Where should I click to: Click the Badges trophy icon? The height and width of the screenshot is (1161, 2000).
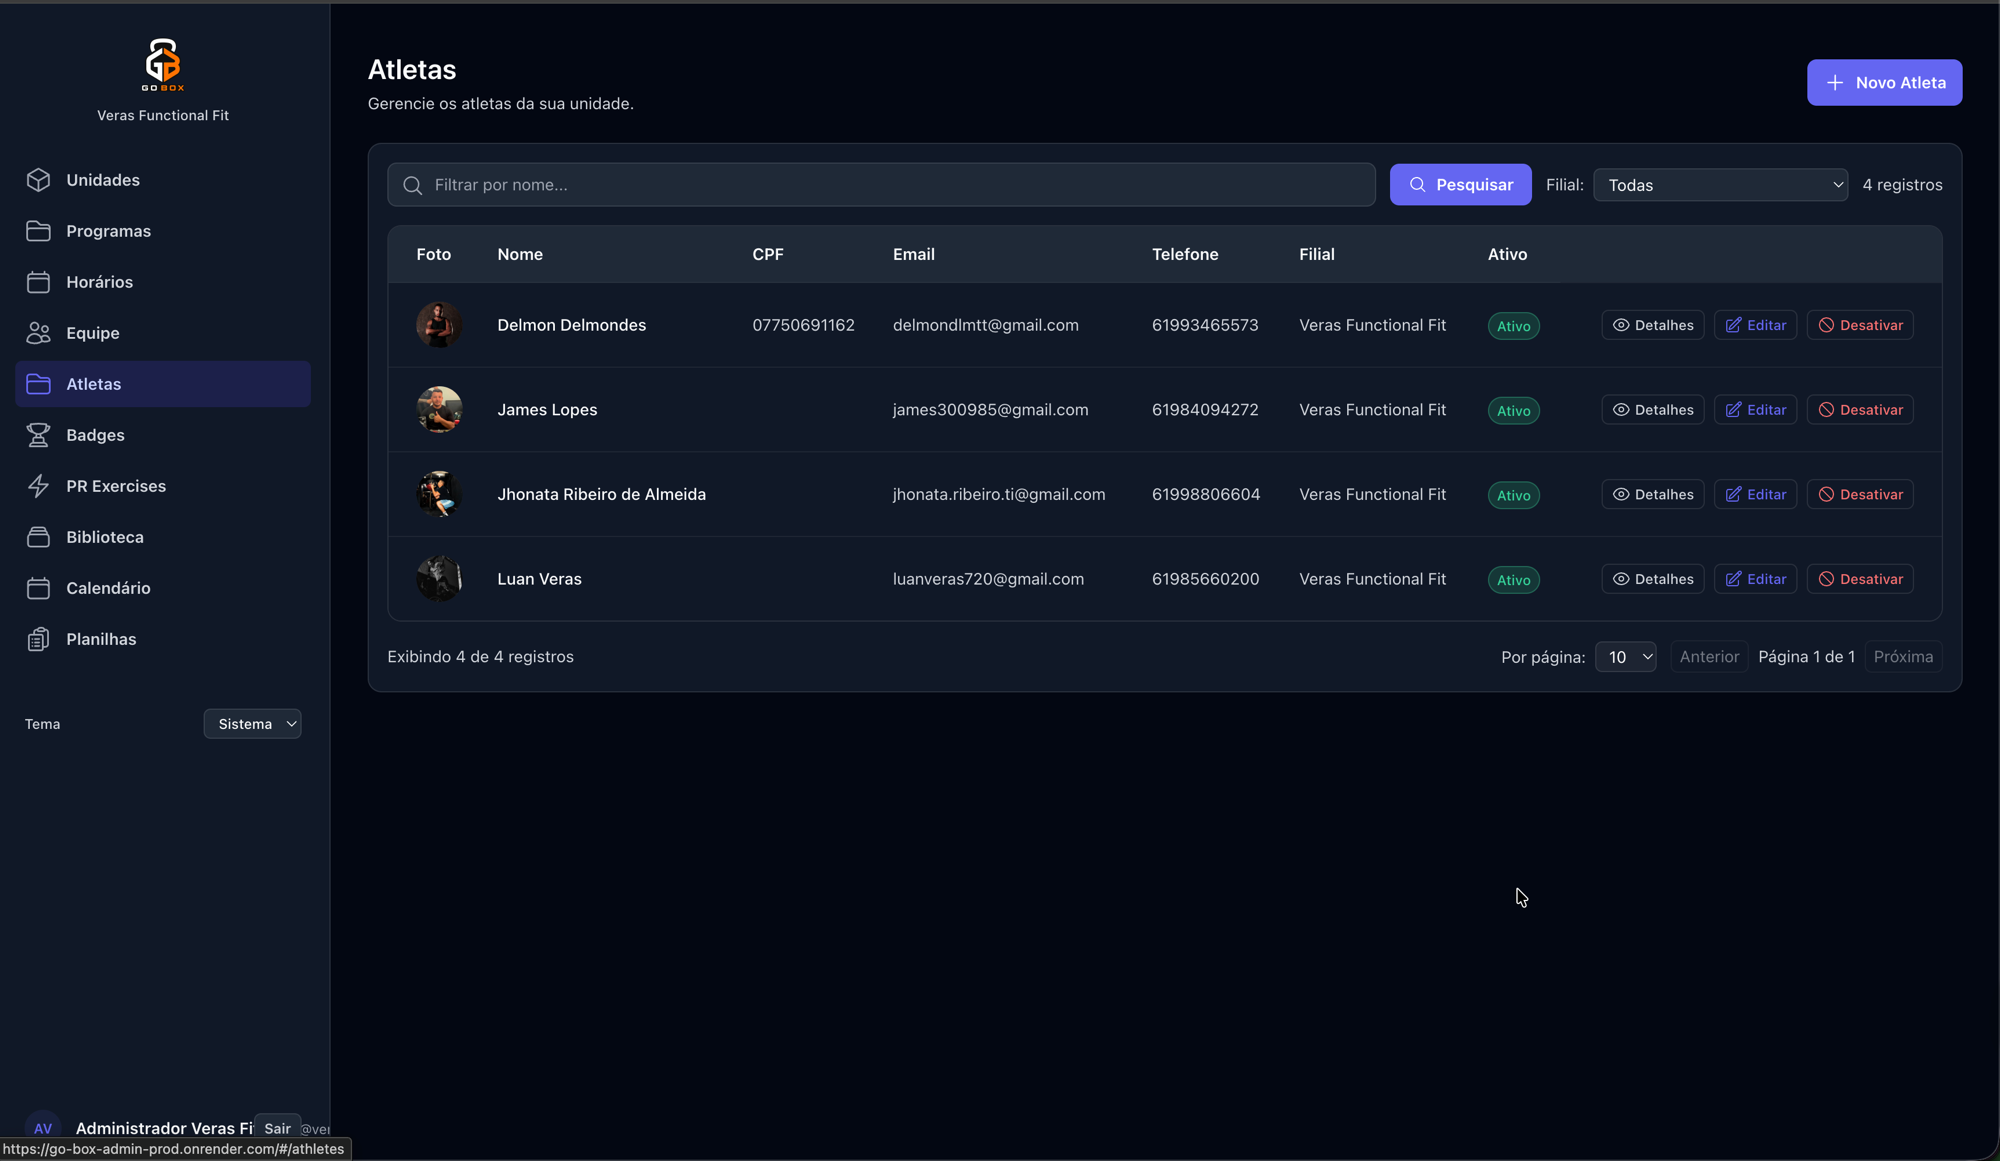(x=38, y=435)
